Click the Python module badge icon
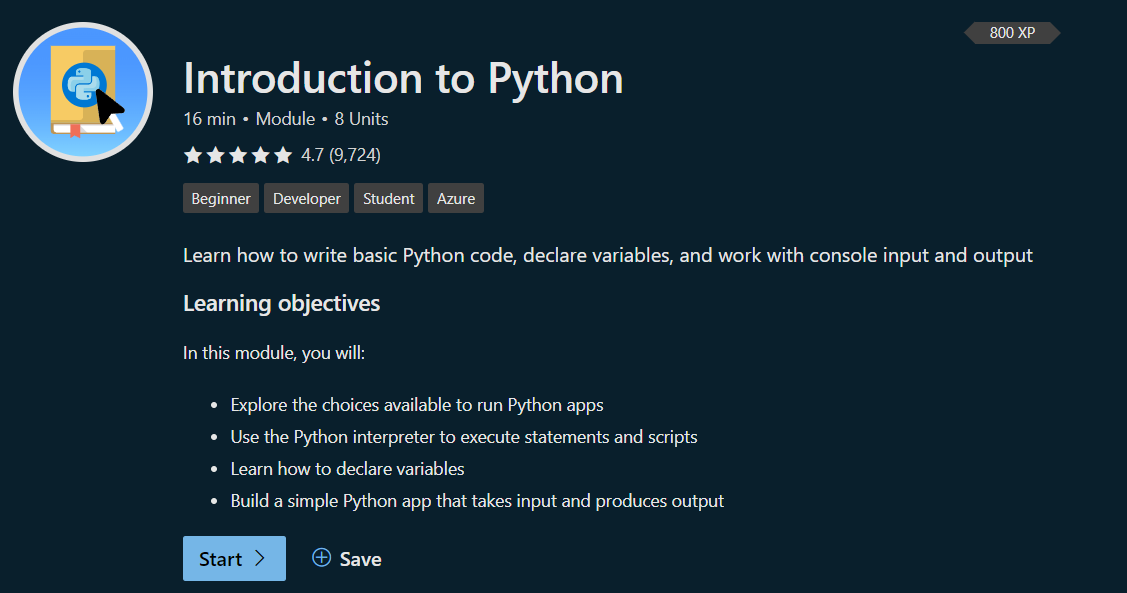Screen dimensions: 1127x593 click(83, 92)
